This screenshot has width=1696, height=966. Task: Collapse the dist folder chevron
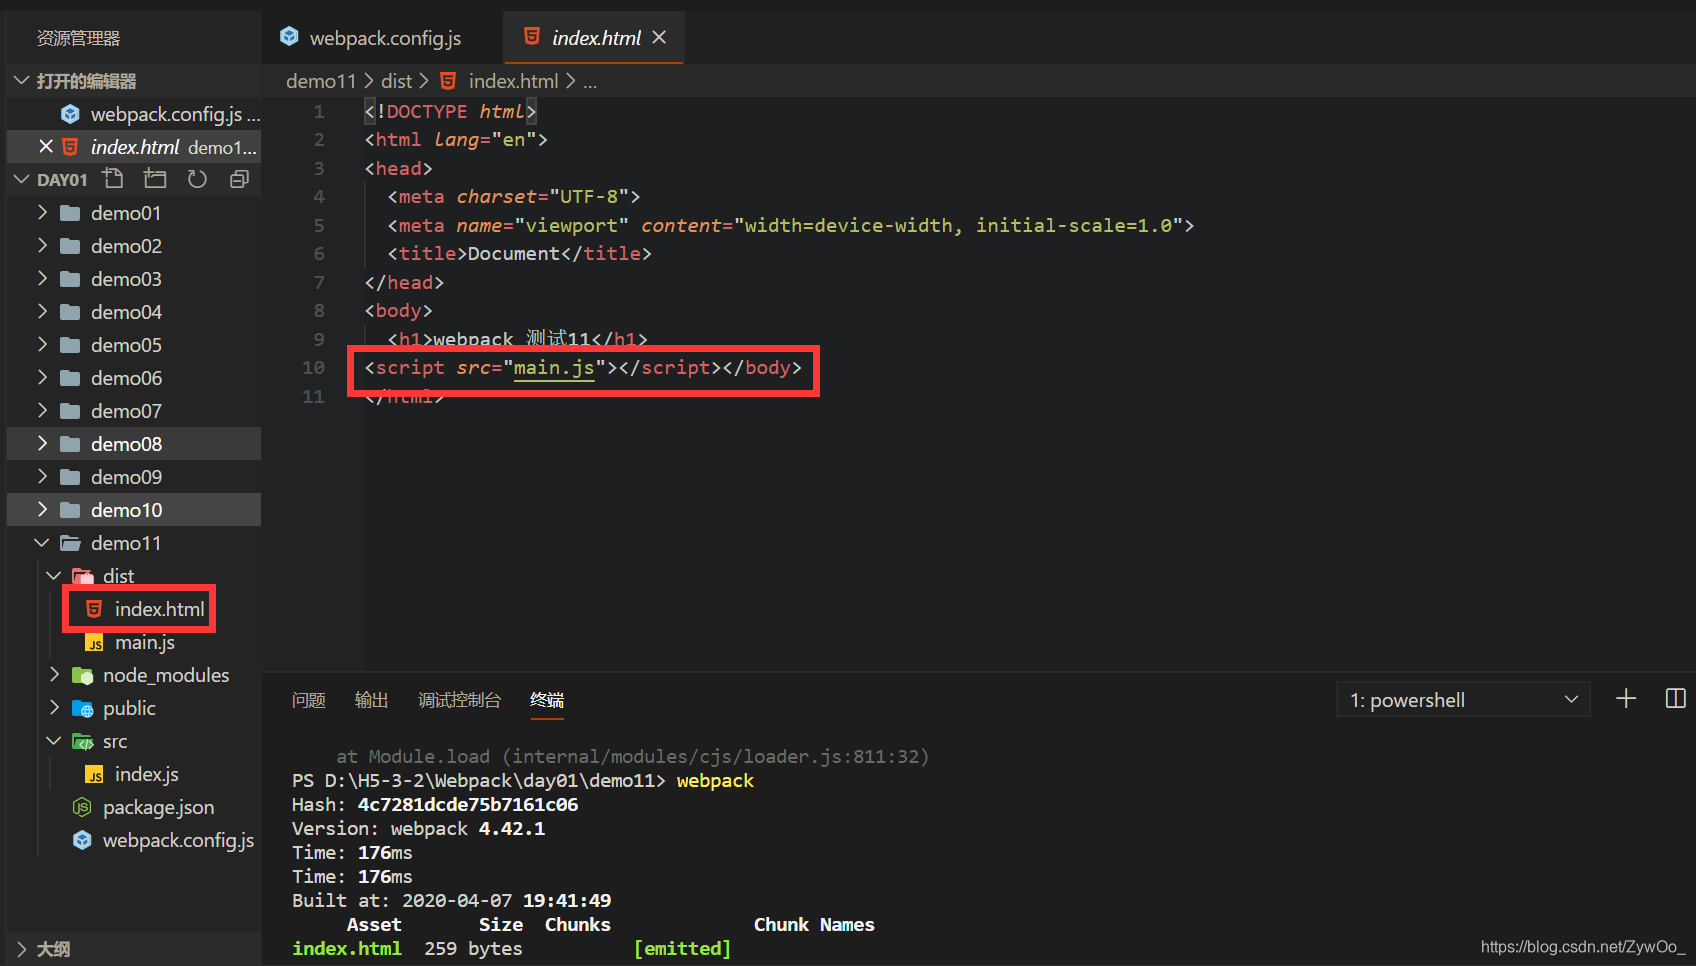54,576
